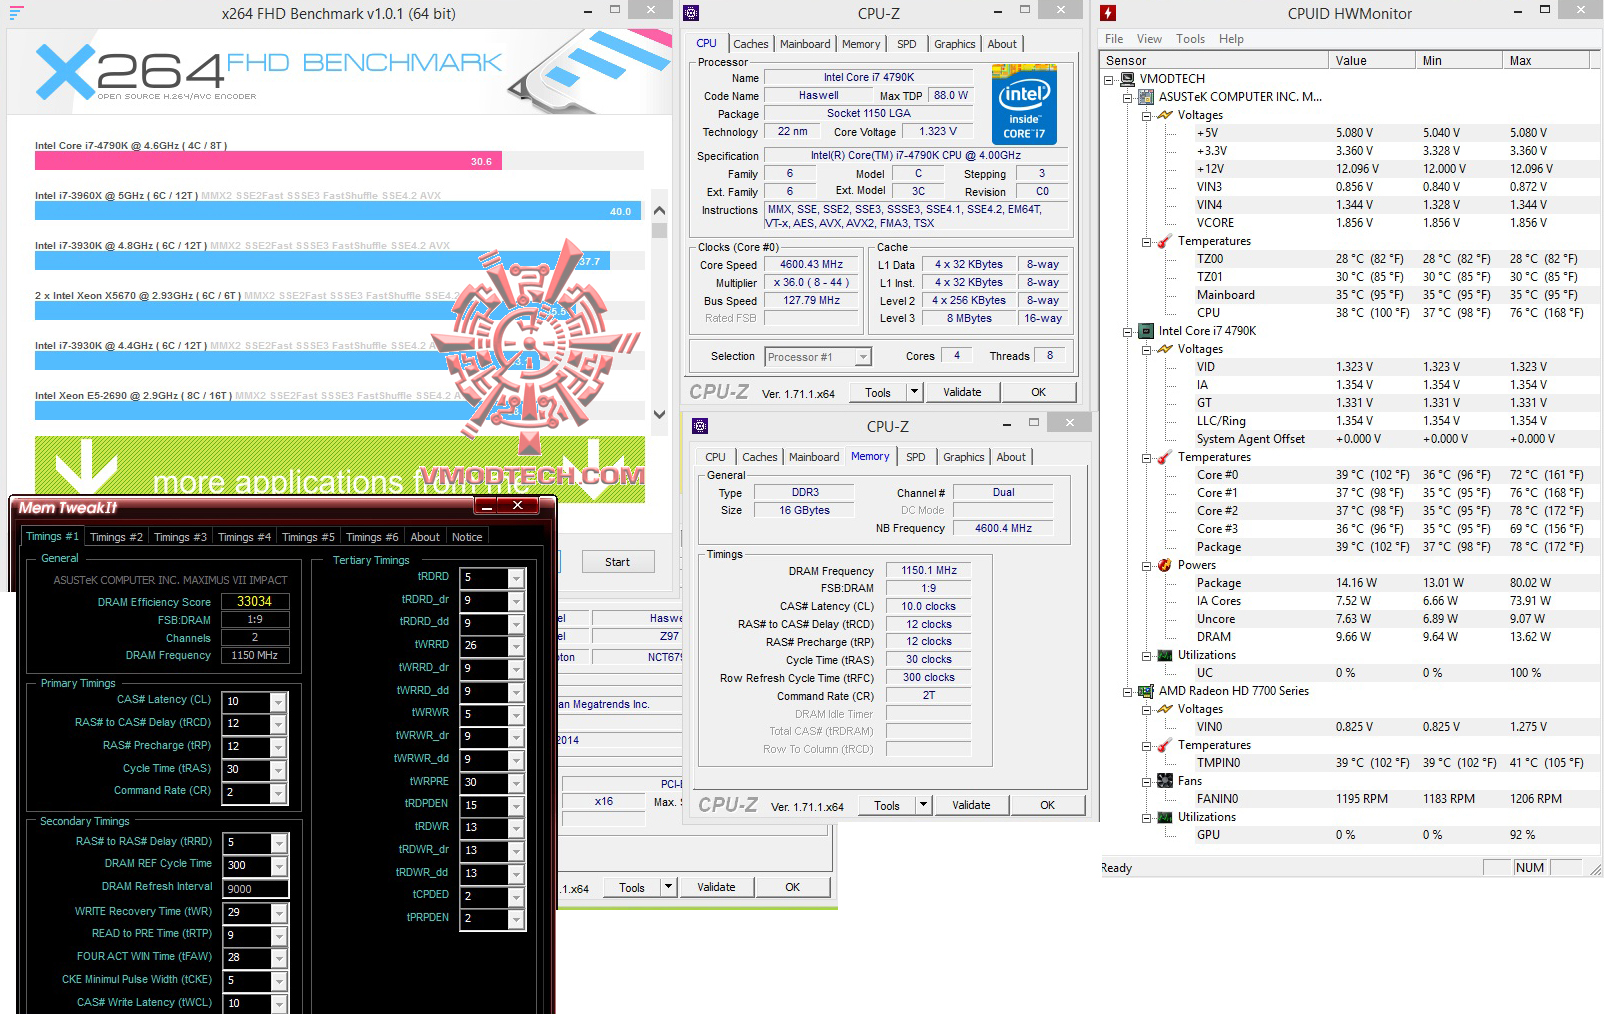Click the 'more applications' green banner in x264
The image size is (1604, 1014).
pos(340,469)
